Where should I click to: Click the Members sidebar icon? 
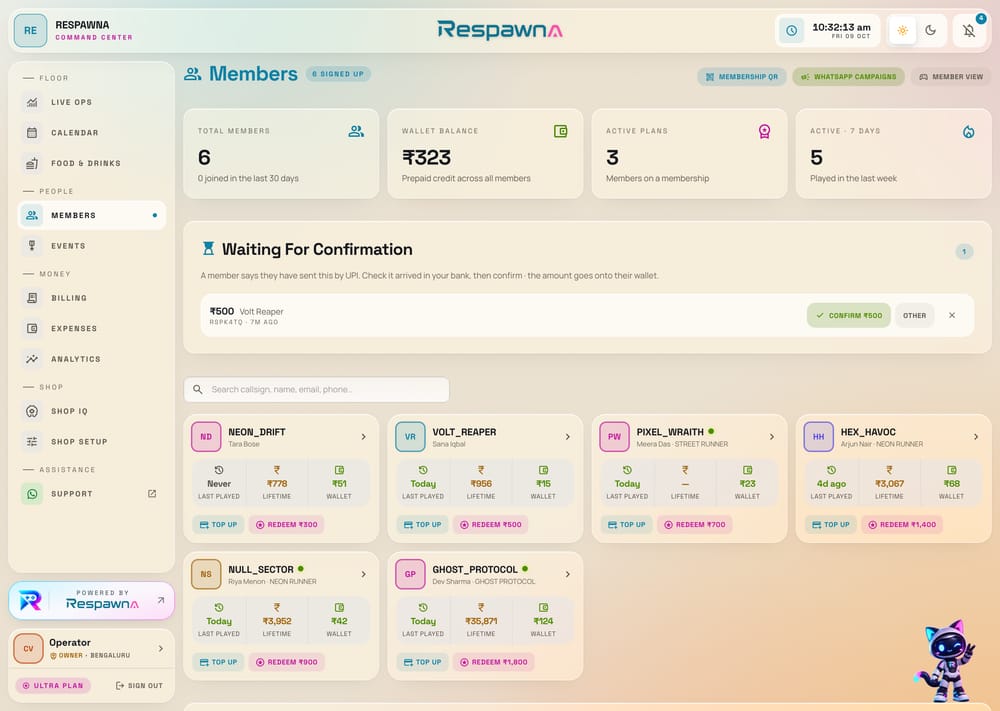32,216
